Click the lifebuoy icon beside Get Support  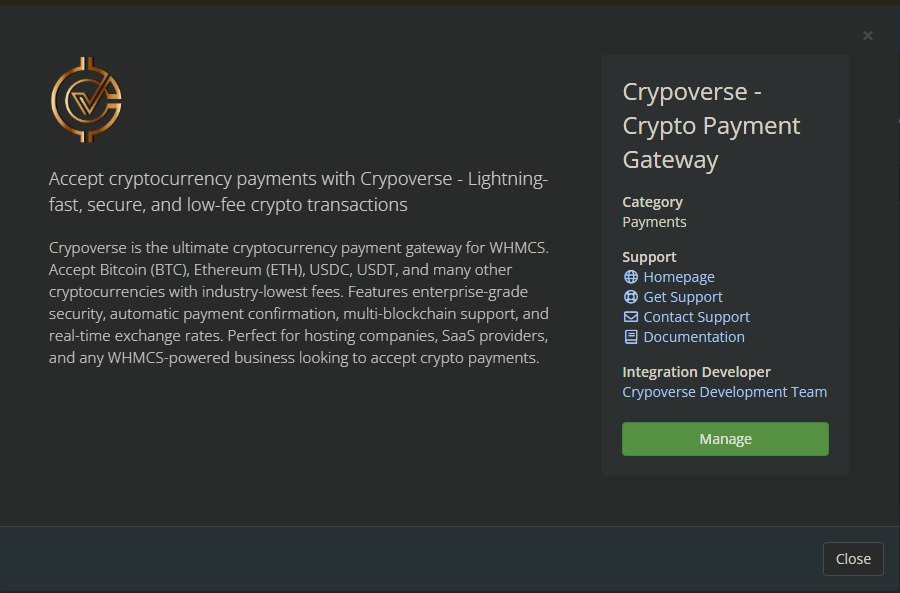click(x=630, y=297)
